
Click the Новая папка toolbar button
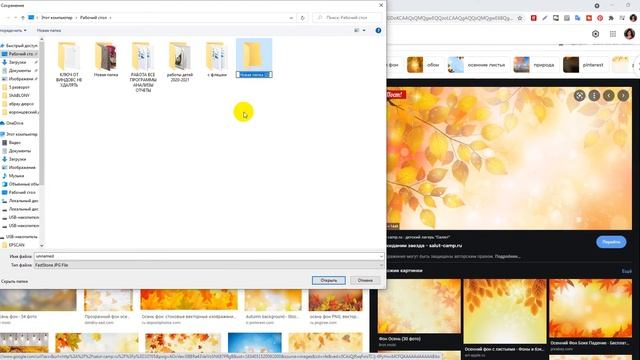(49, 30)
